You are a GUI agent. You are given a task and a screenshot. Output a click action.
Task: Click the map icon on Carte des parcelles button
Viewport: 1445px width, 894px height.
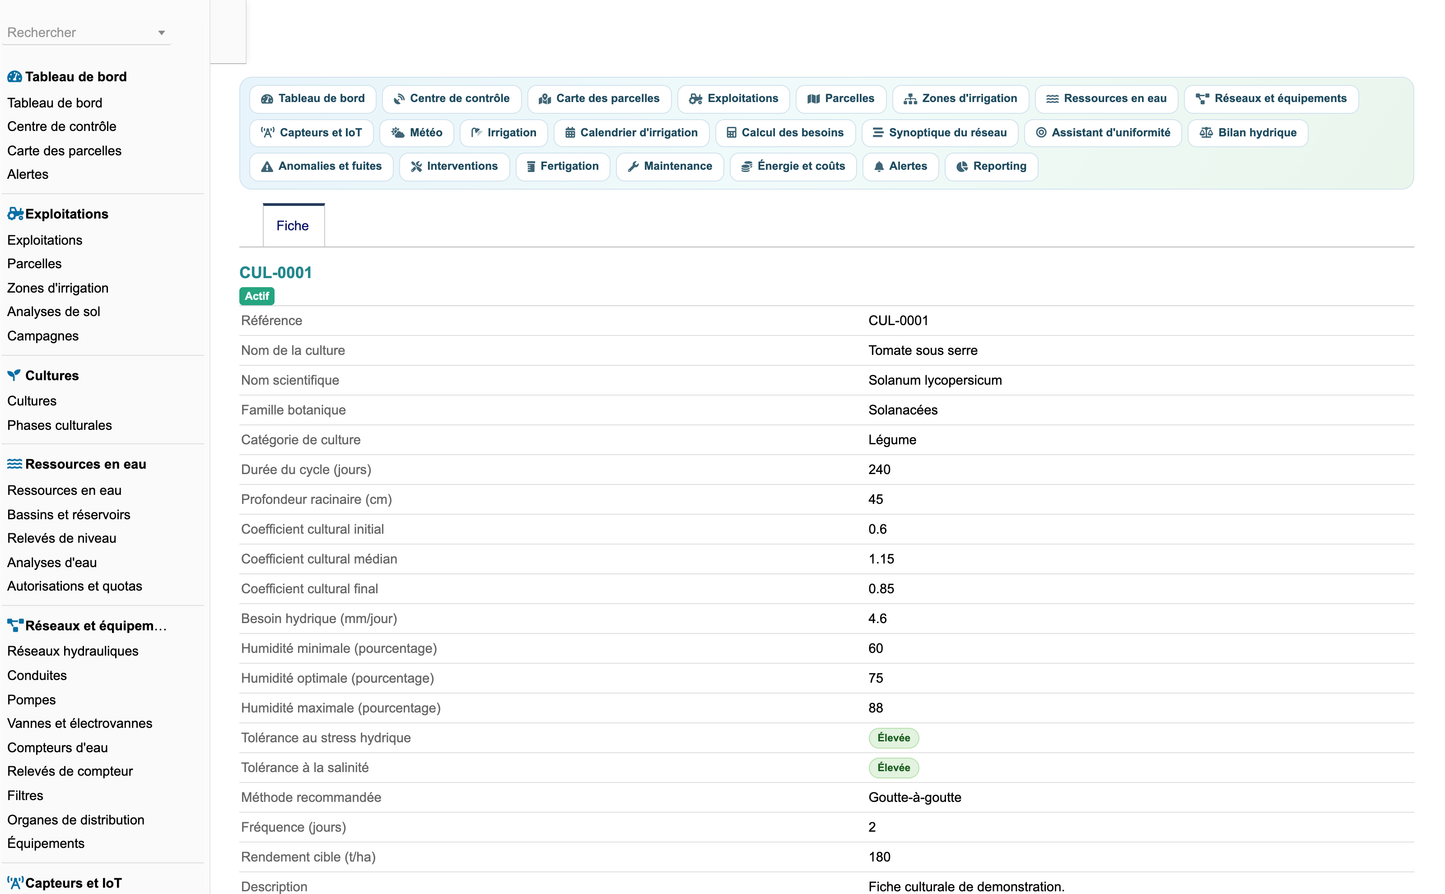click(545, 99)
